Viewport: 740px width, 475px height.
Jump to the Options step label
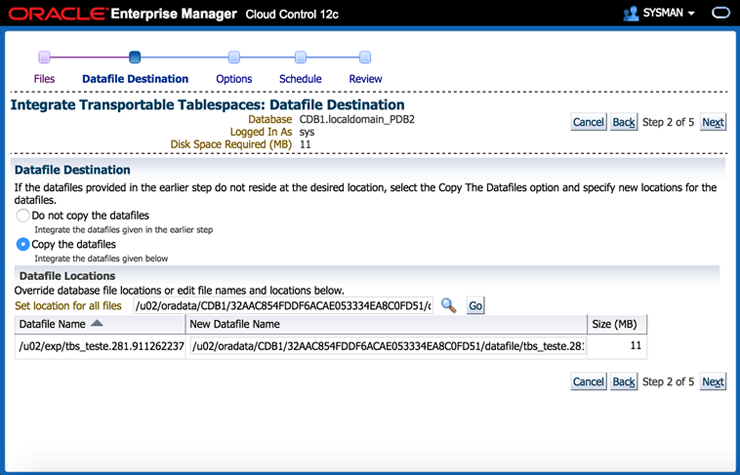pos(234,79)
